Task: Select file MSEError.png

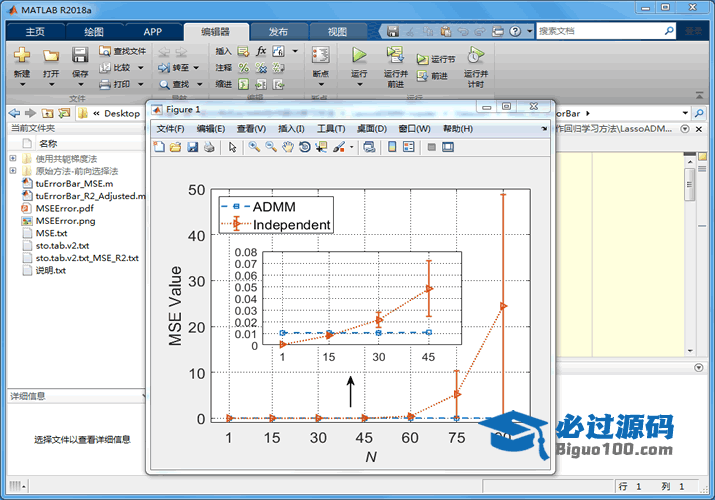Action: click(65, 221)
